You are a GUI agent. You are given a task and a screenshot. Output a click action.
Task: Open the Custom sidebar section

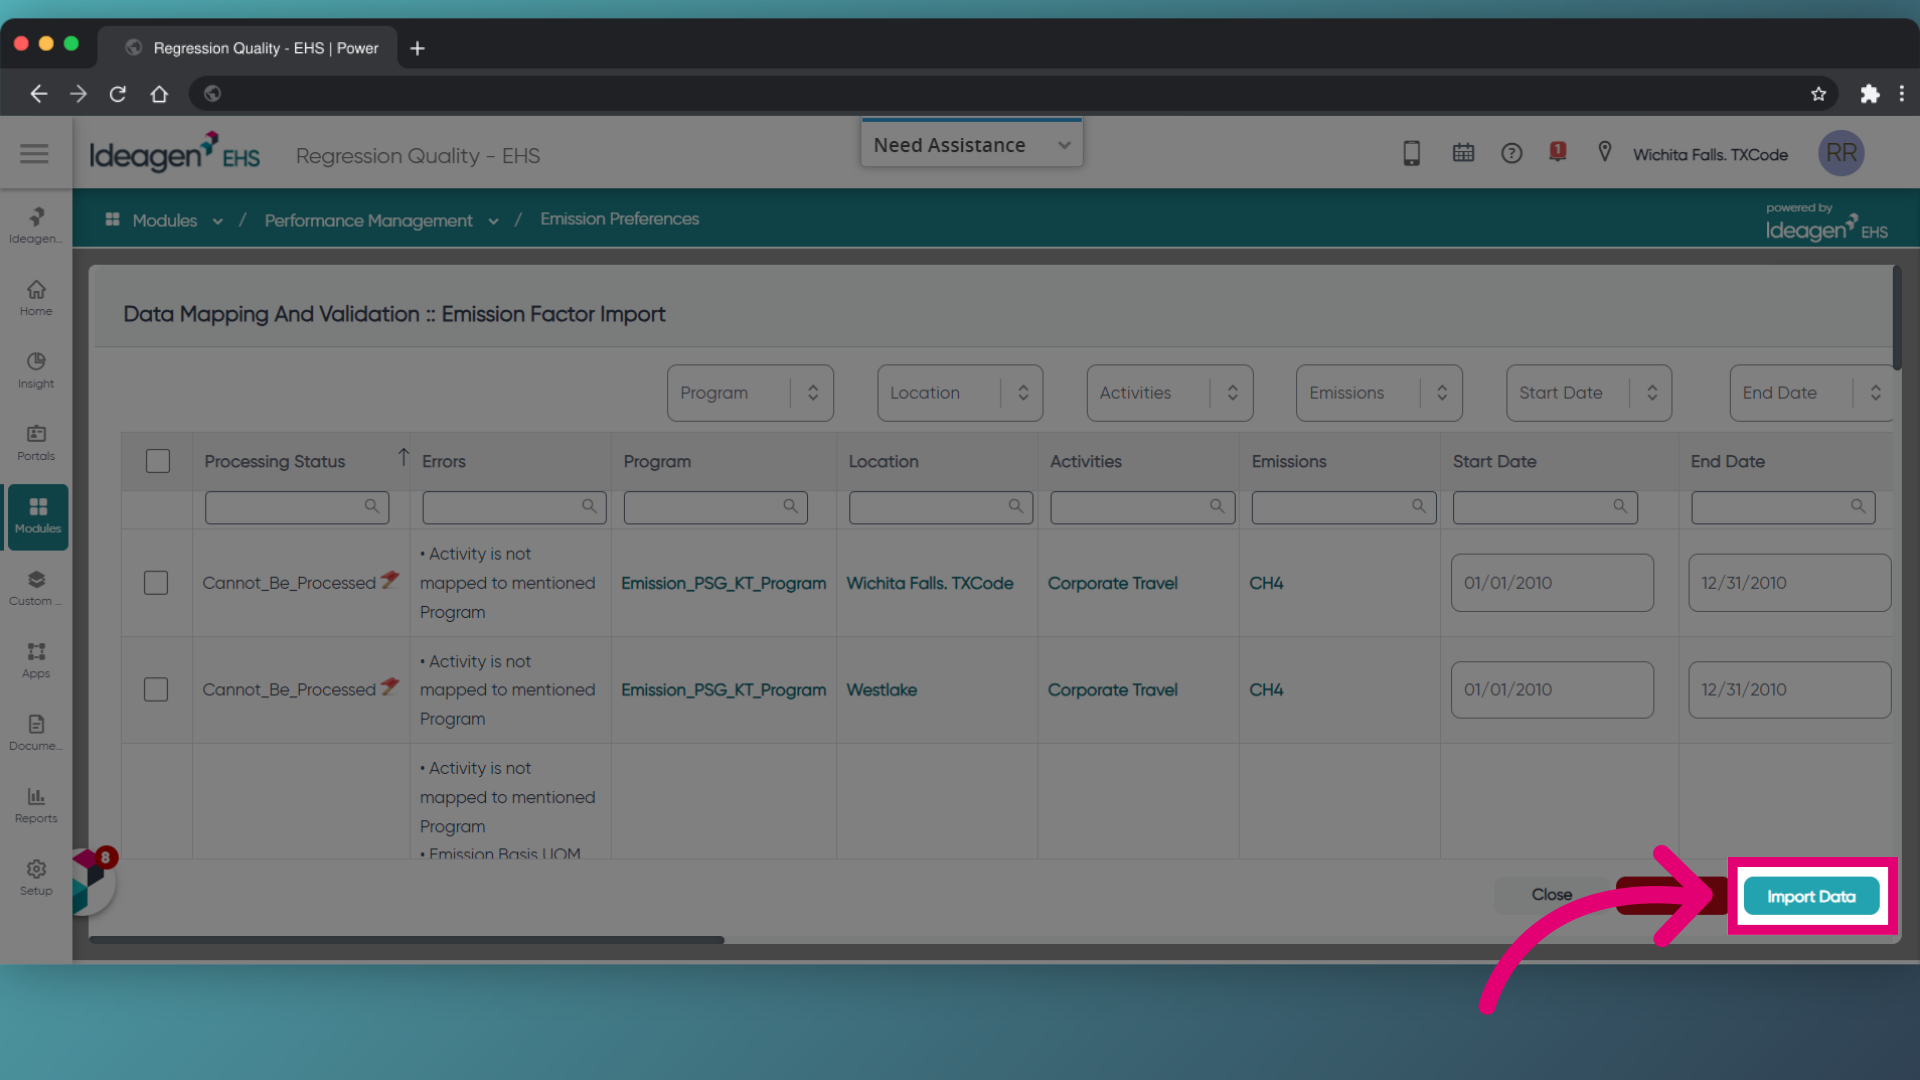click(x=36, y=588)
